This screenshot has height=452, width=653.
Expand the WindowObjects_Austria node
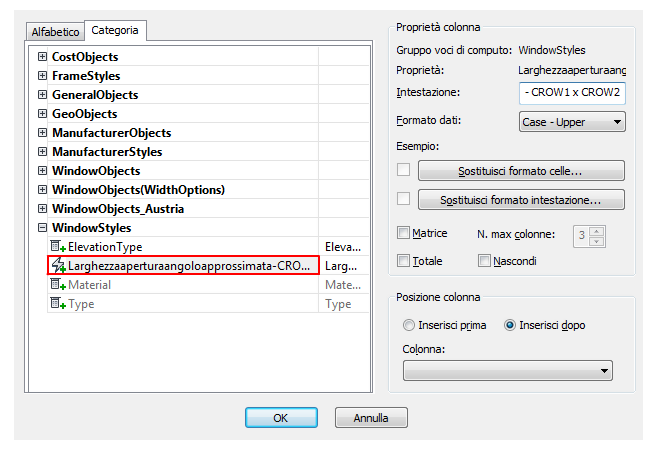[42, 208]
